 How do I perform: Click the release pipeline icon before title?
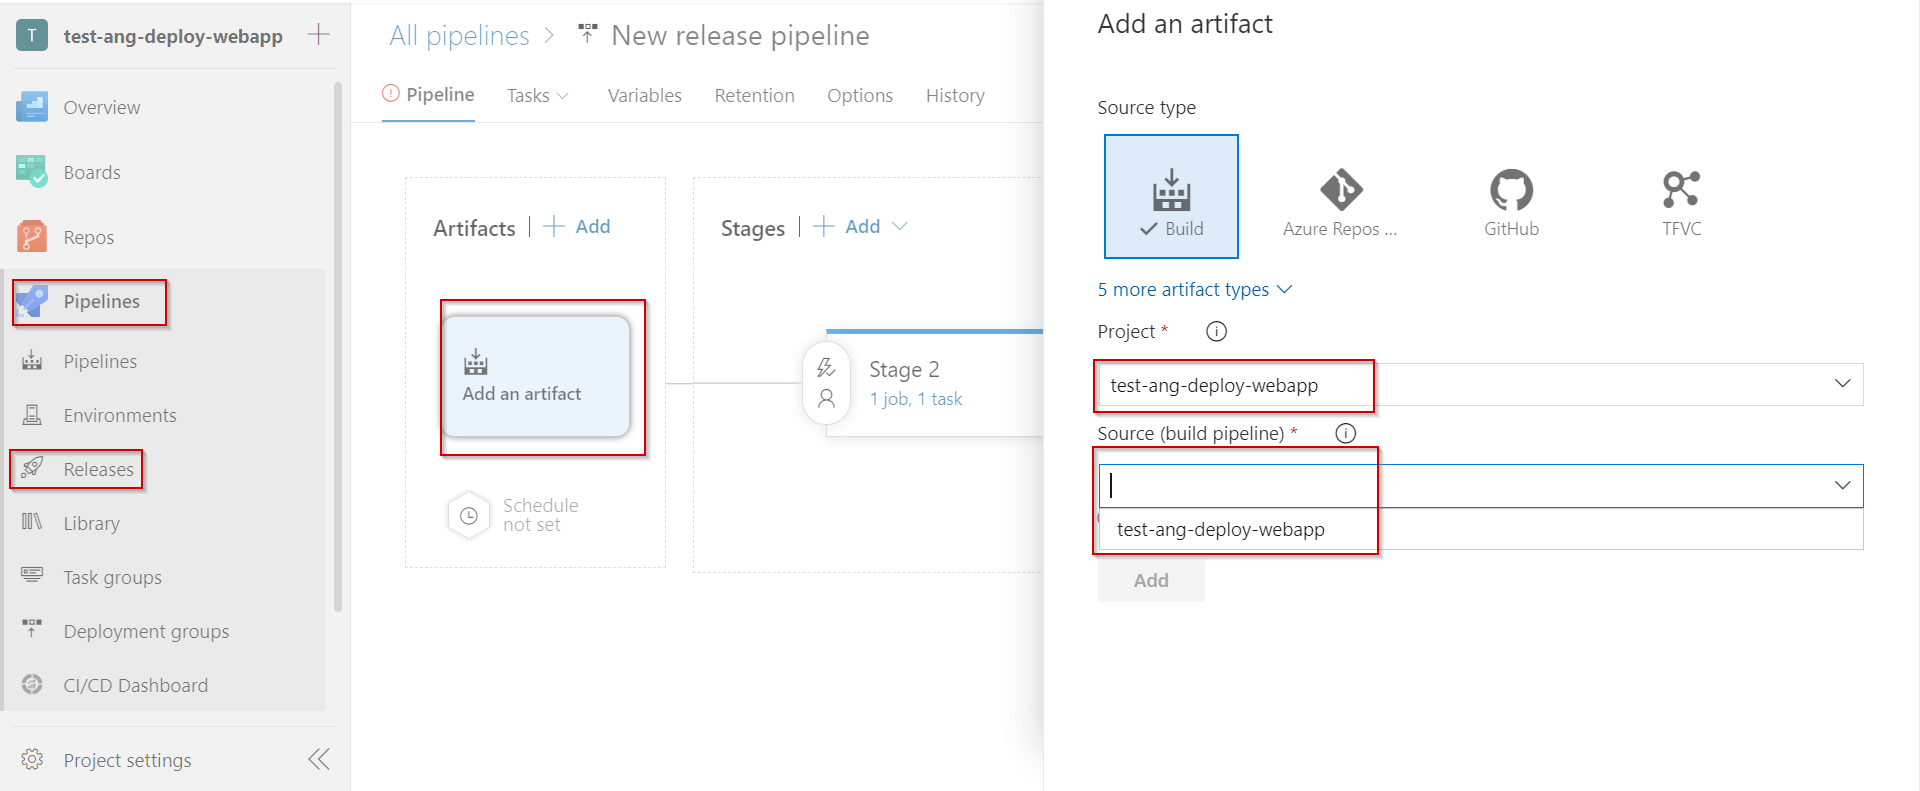click(588, 35)
